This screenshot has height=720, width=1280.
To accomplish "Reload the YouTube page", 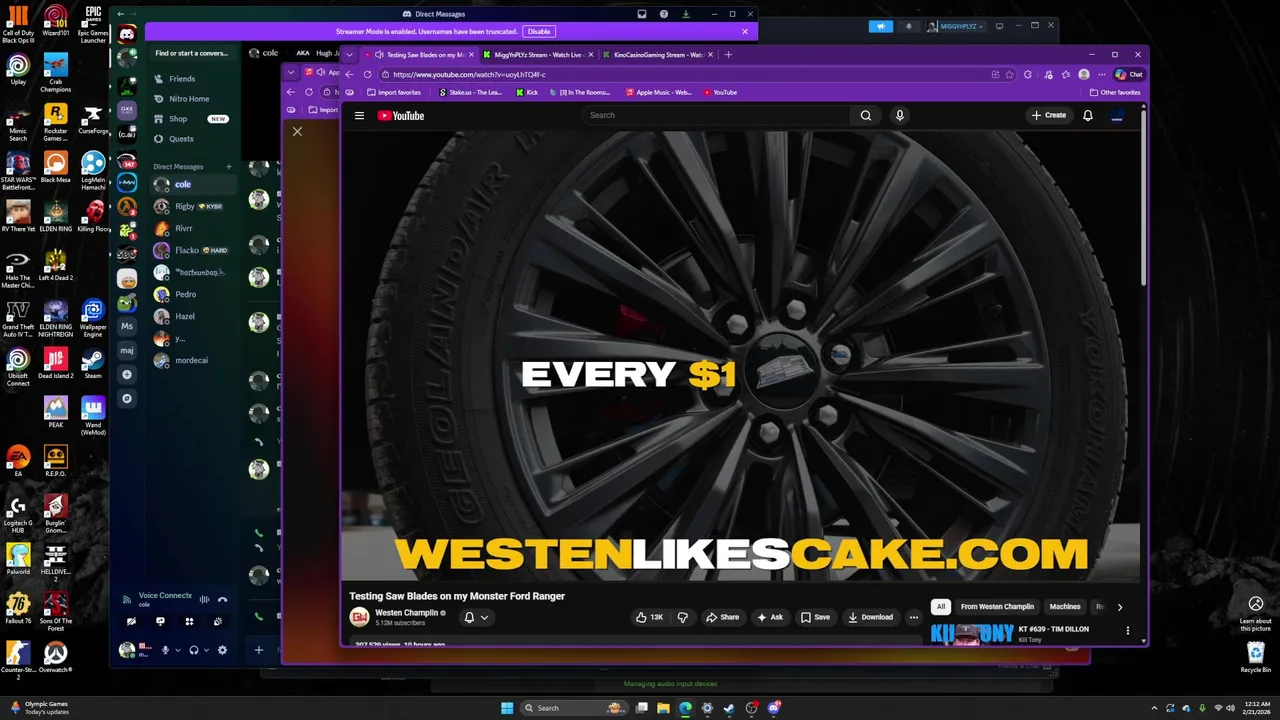I will pyautogui.click(x=367, y=74).
